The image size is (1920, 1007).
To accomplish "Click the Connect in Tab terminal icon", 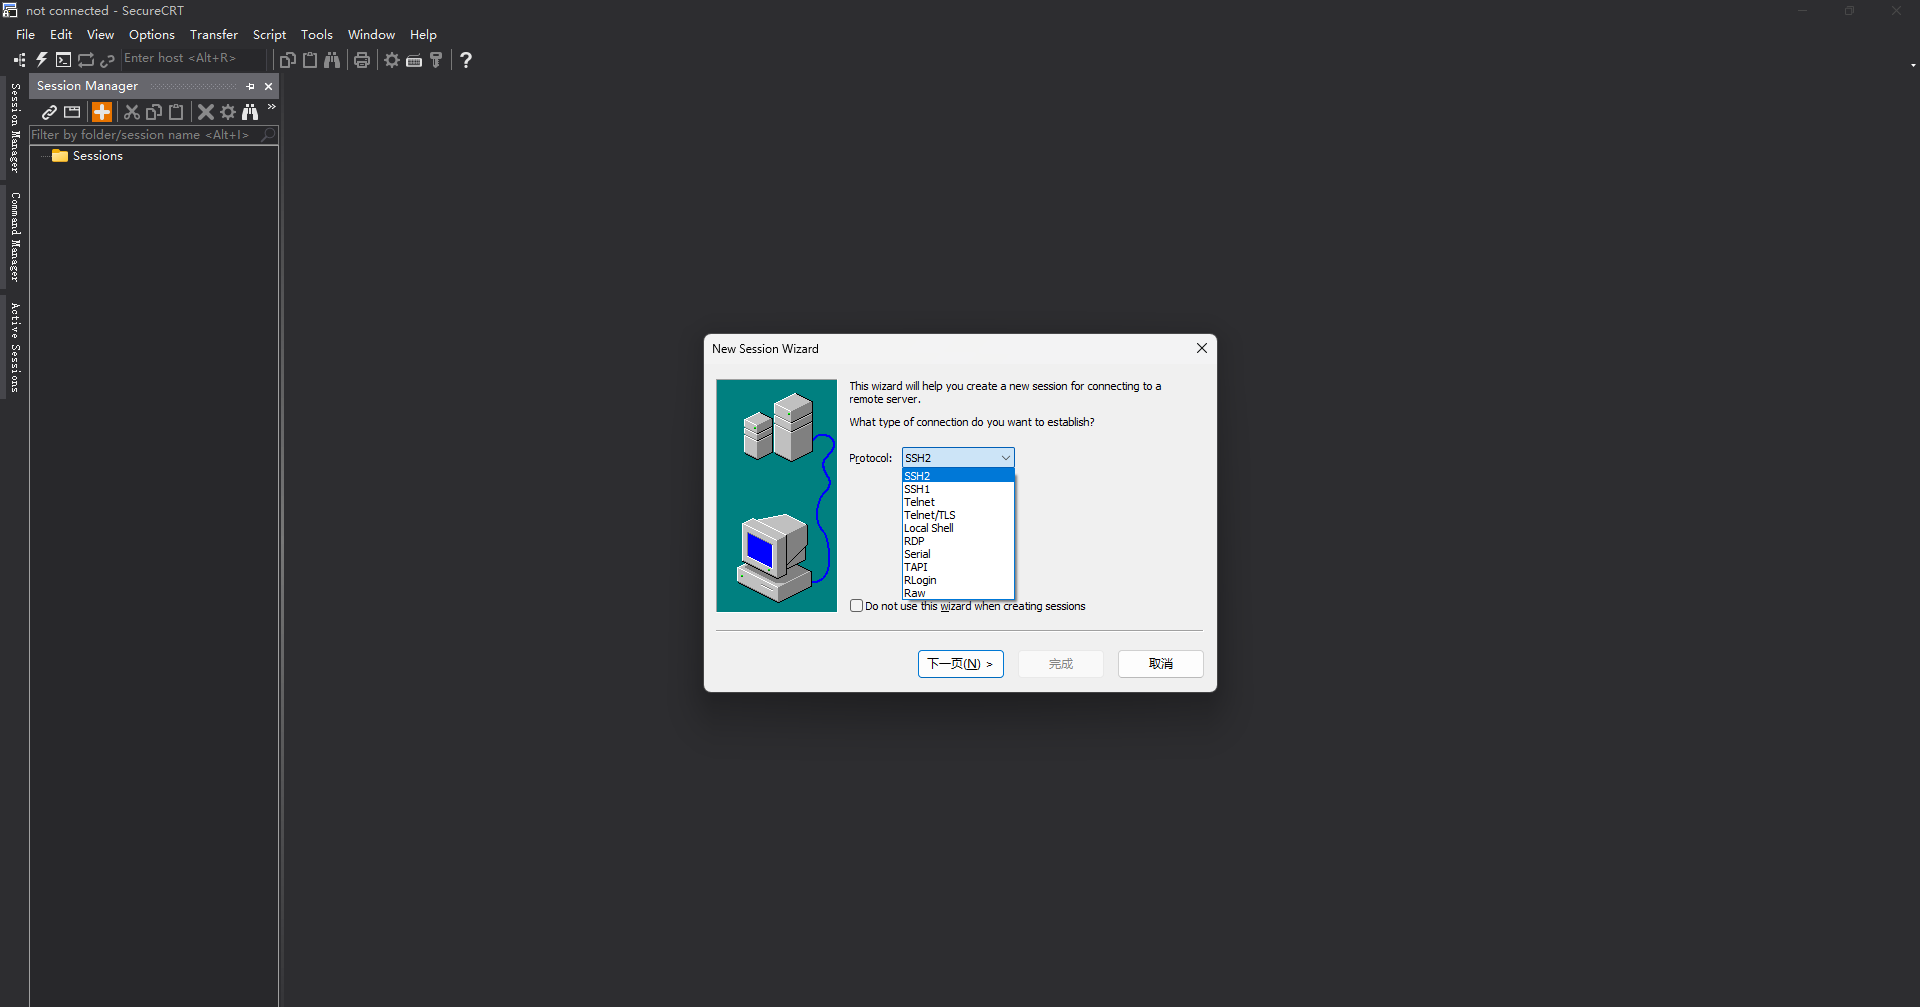I will coord(63,60).
